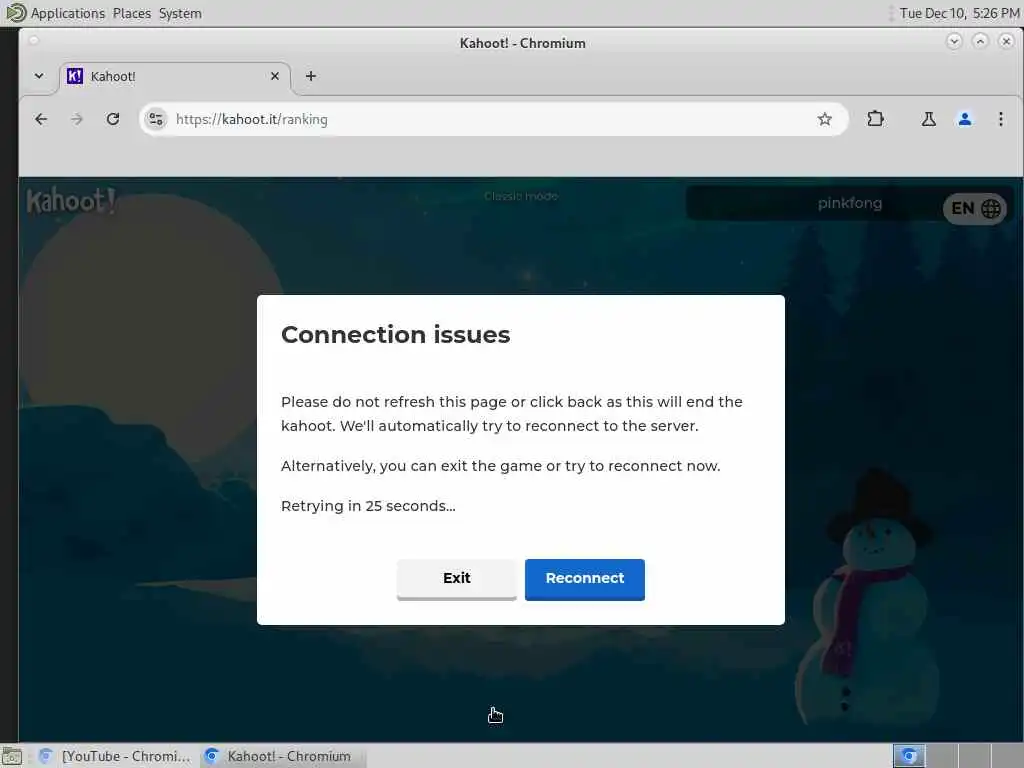Close the Kahoot! tab

(275, 76)
